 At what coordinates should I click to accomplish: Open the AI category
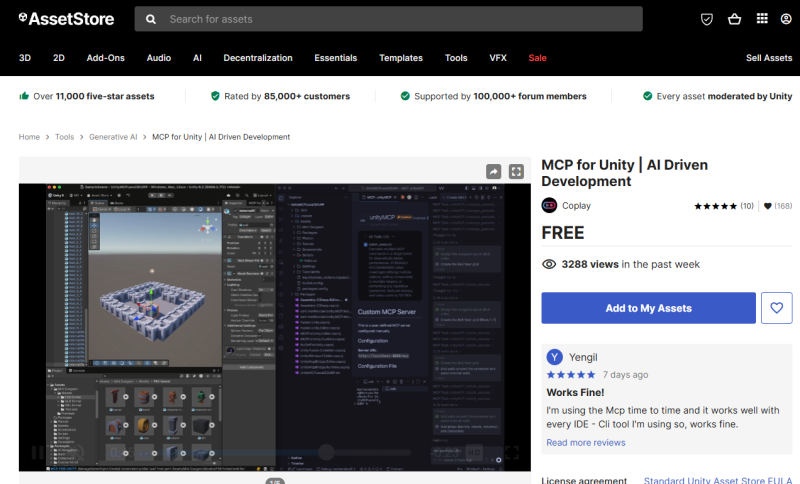197,58
